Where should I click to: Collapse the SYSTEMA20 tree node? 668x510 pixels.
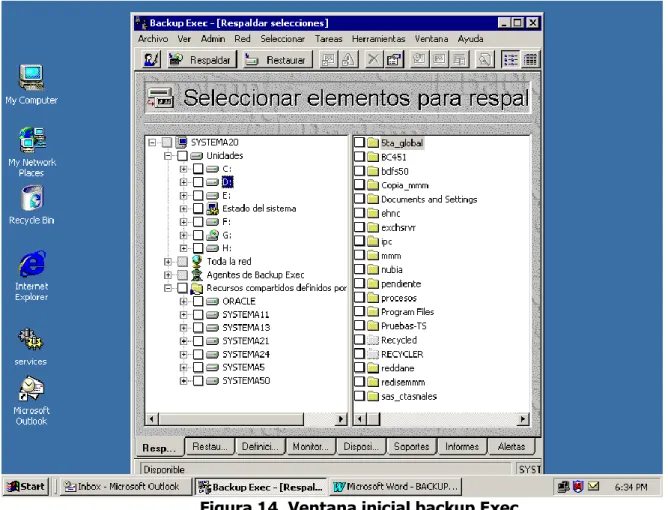tap(152, 142)
